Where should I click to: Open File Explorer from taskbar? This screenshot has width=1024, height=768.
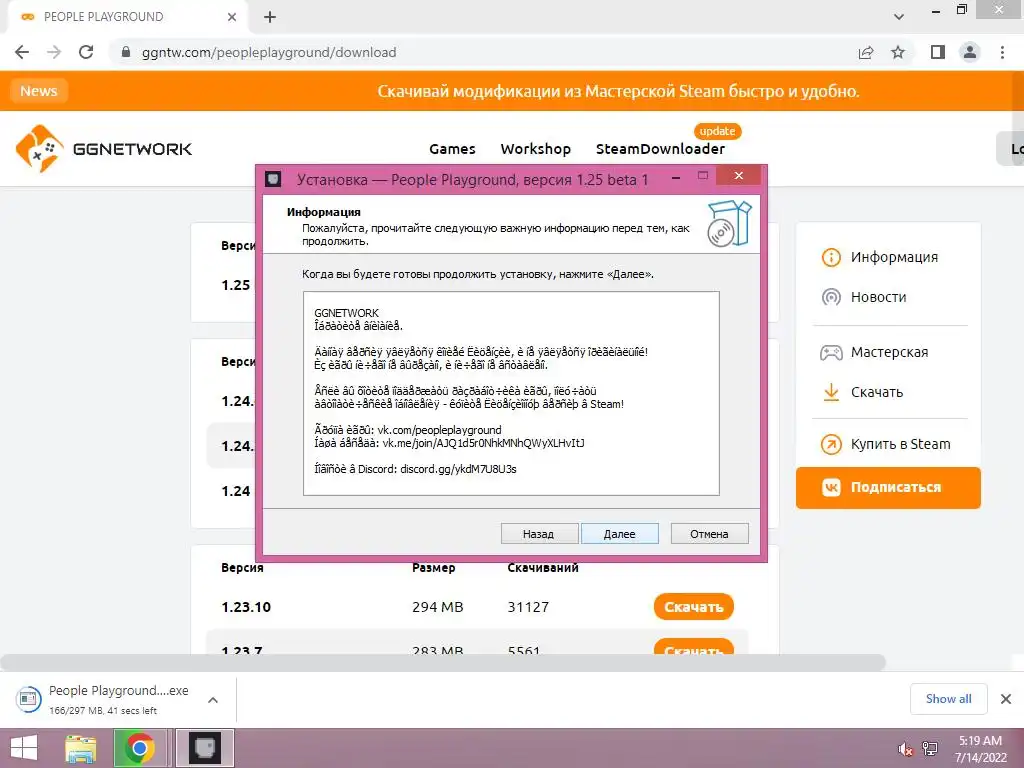click(x=80, y=748)
